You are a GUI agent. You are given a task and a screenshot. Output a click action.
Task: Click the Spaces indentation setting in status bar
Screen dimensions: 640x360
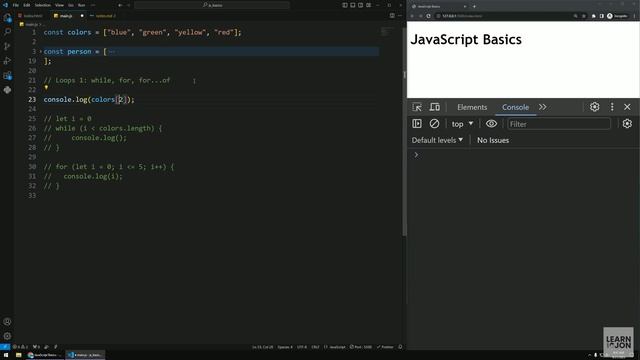click(285, 347)
